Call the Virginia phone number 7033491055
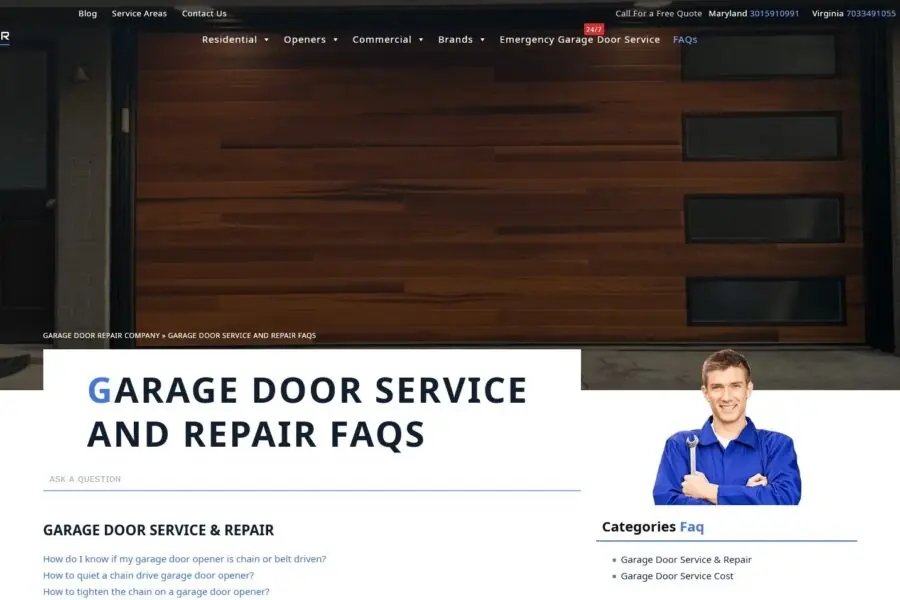 pyautogui.click(x=870, y=14)
